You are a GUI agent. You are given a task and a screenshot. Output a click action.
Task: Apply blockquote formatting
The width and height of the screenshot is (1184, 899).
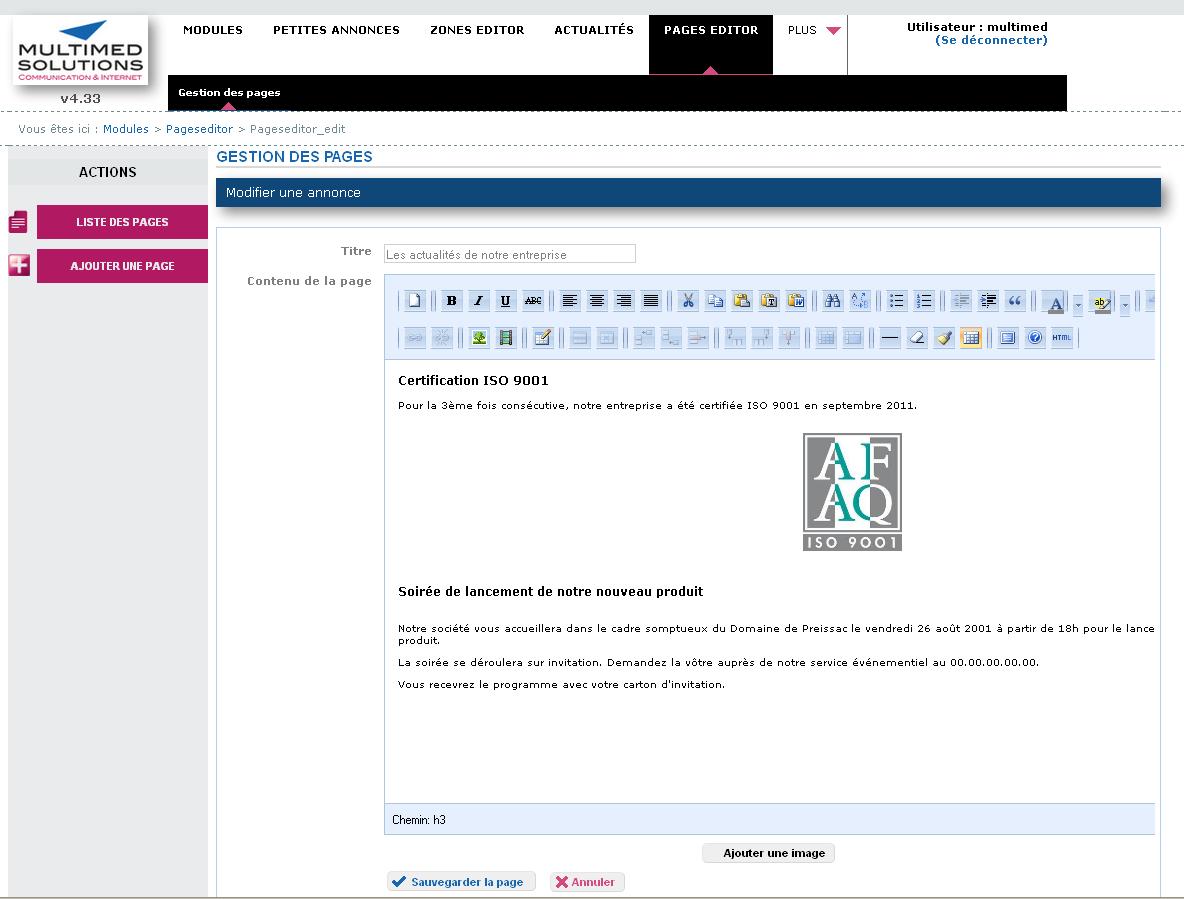[x=1016, y=300]
